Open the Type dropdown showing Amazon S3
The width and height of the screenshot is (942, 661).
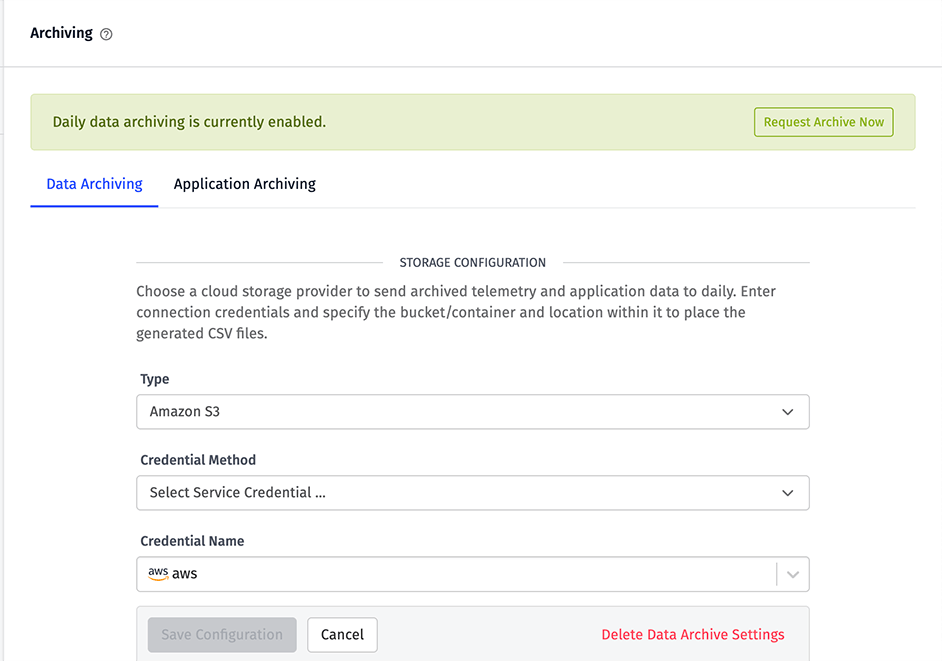pyautogui.click(x=472, y=412)
